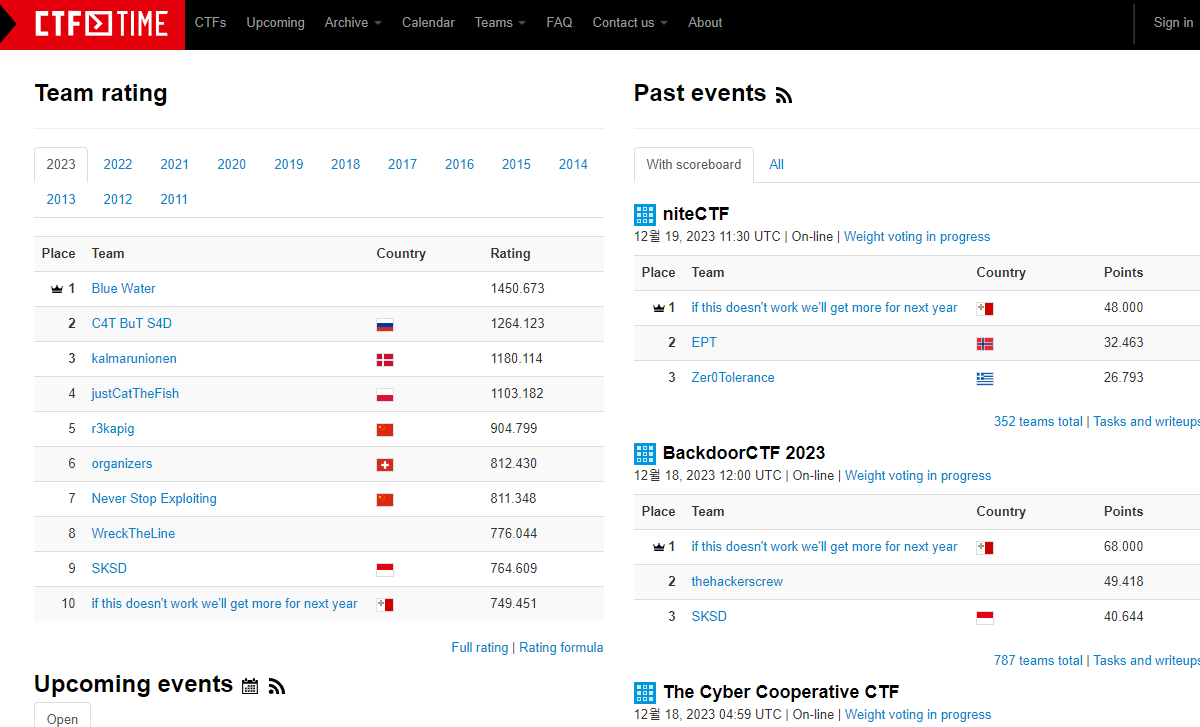
Task: Select the 2015 rating tab
Action: 517,164
